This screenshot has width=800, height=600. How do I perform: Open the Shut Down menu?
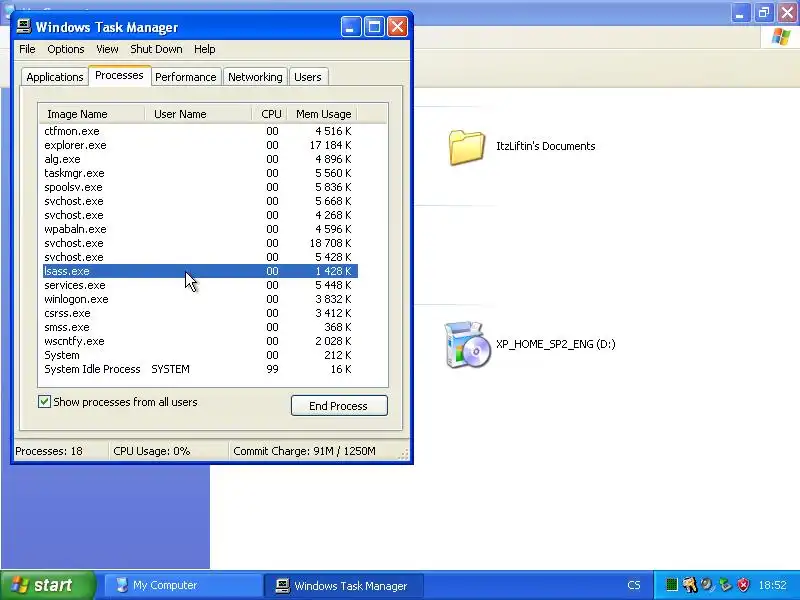pos(156,49)
